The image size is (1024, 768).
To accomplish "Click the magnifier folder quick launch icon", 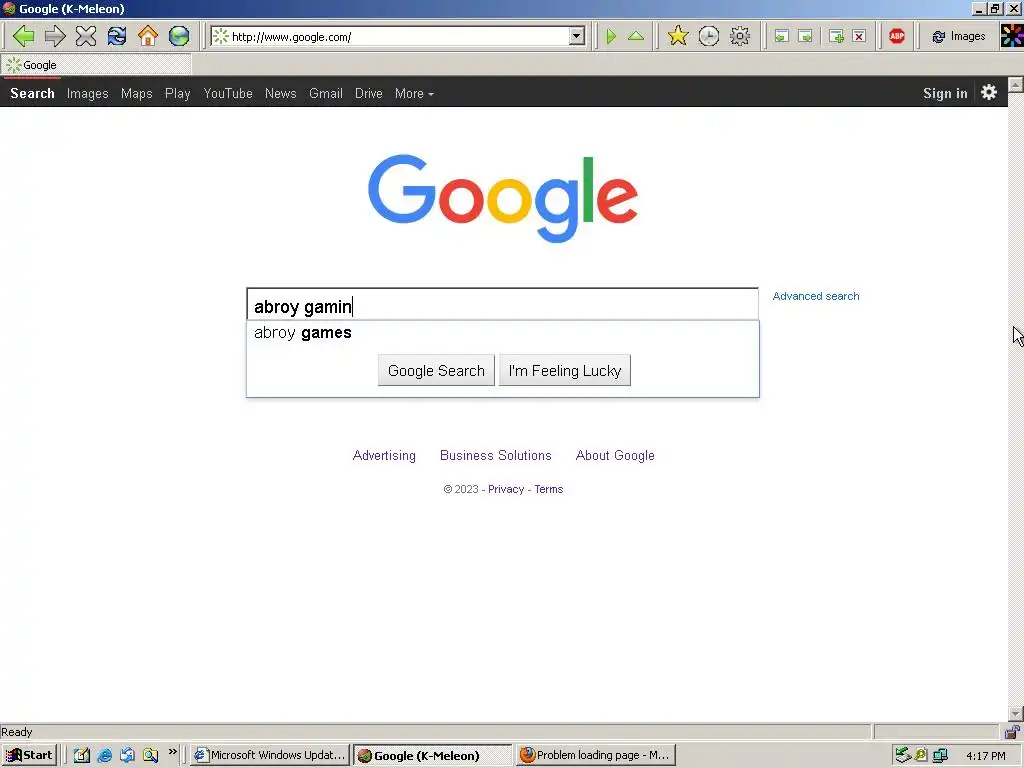I will coord(151,755).
